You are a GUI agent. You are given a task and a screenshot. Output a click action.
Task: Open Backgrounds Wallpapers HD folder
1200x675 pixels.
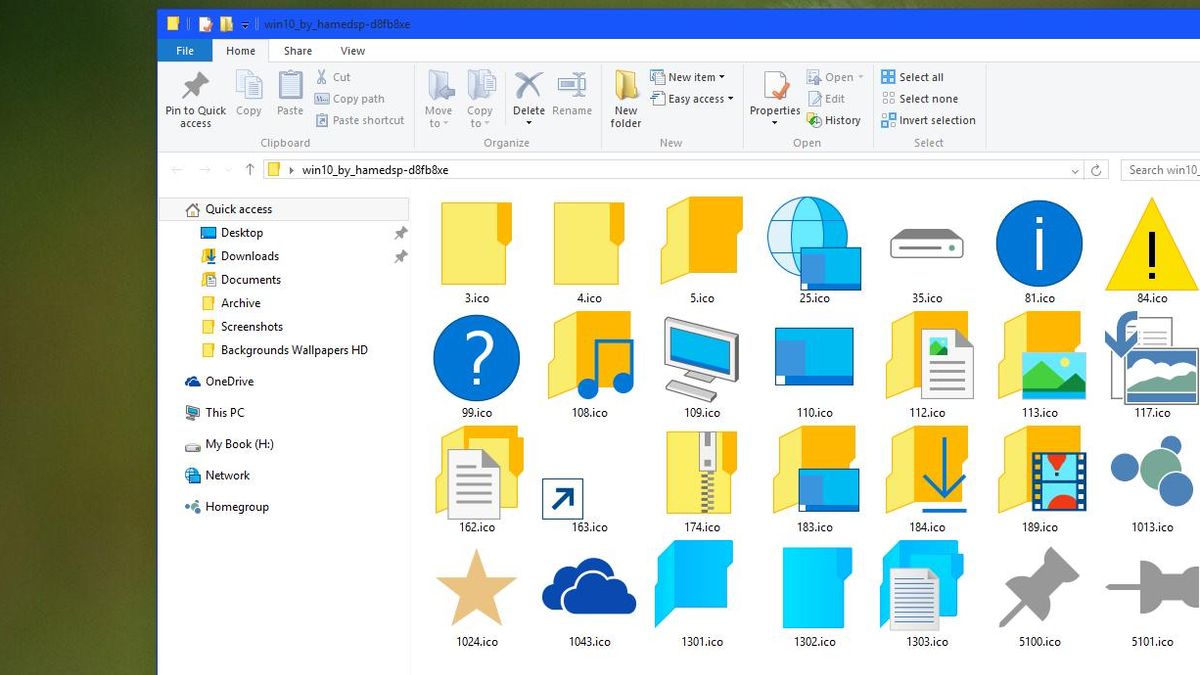click(285, 350)
